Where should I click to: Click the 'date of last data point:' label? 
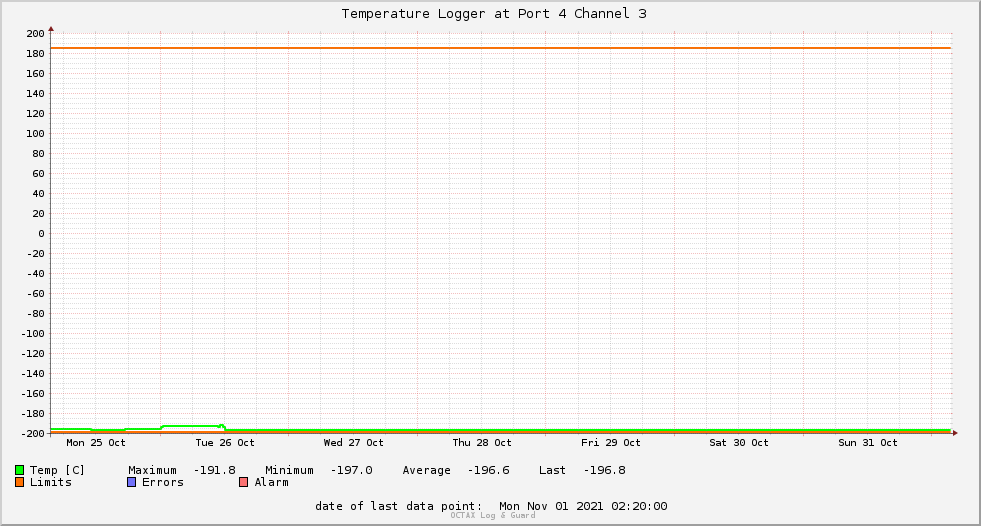click(399, 506)
